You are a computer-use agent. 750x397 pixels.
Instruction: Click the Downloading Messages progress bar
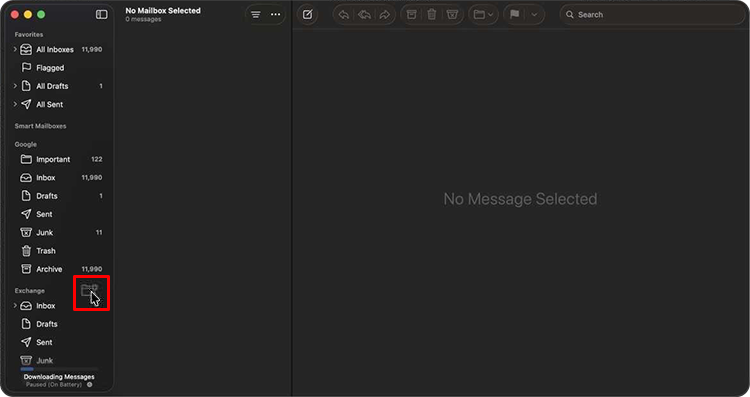59,369
